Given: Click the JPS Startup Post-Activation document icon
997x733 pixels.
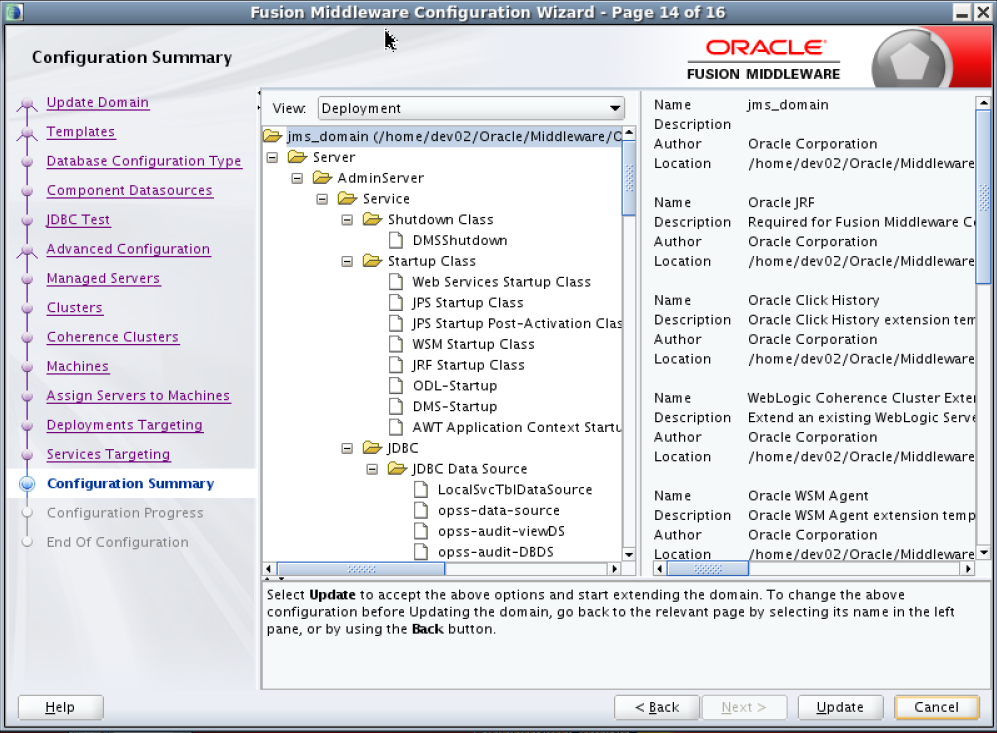Looking at the screenshot, I should [396, 324].
